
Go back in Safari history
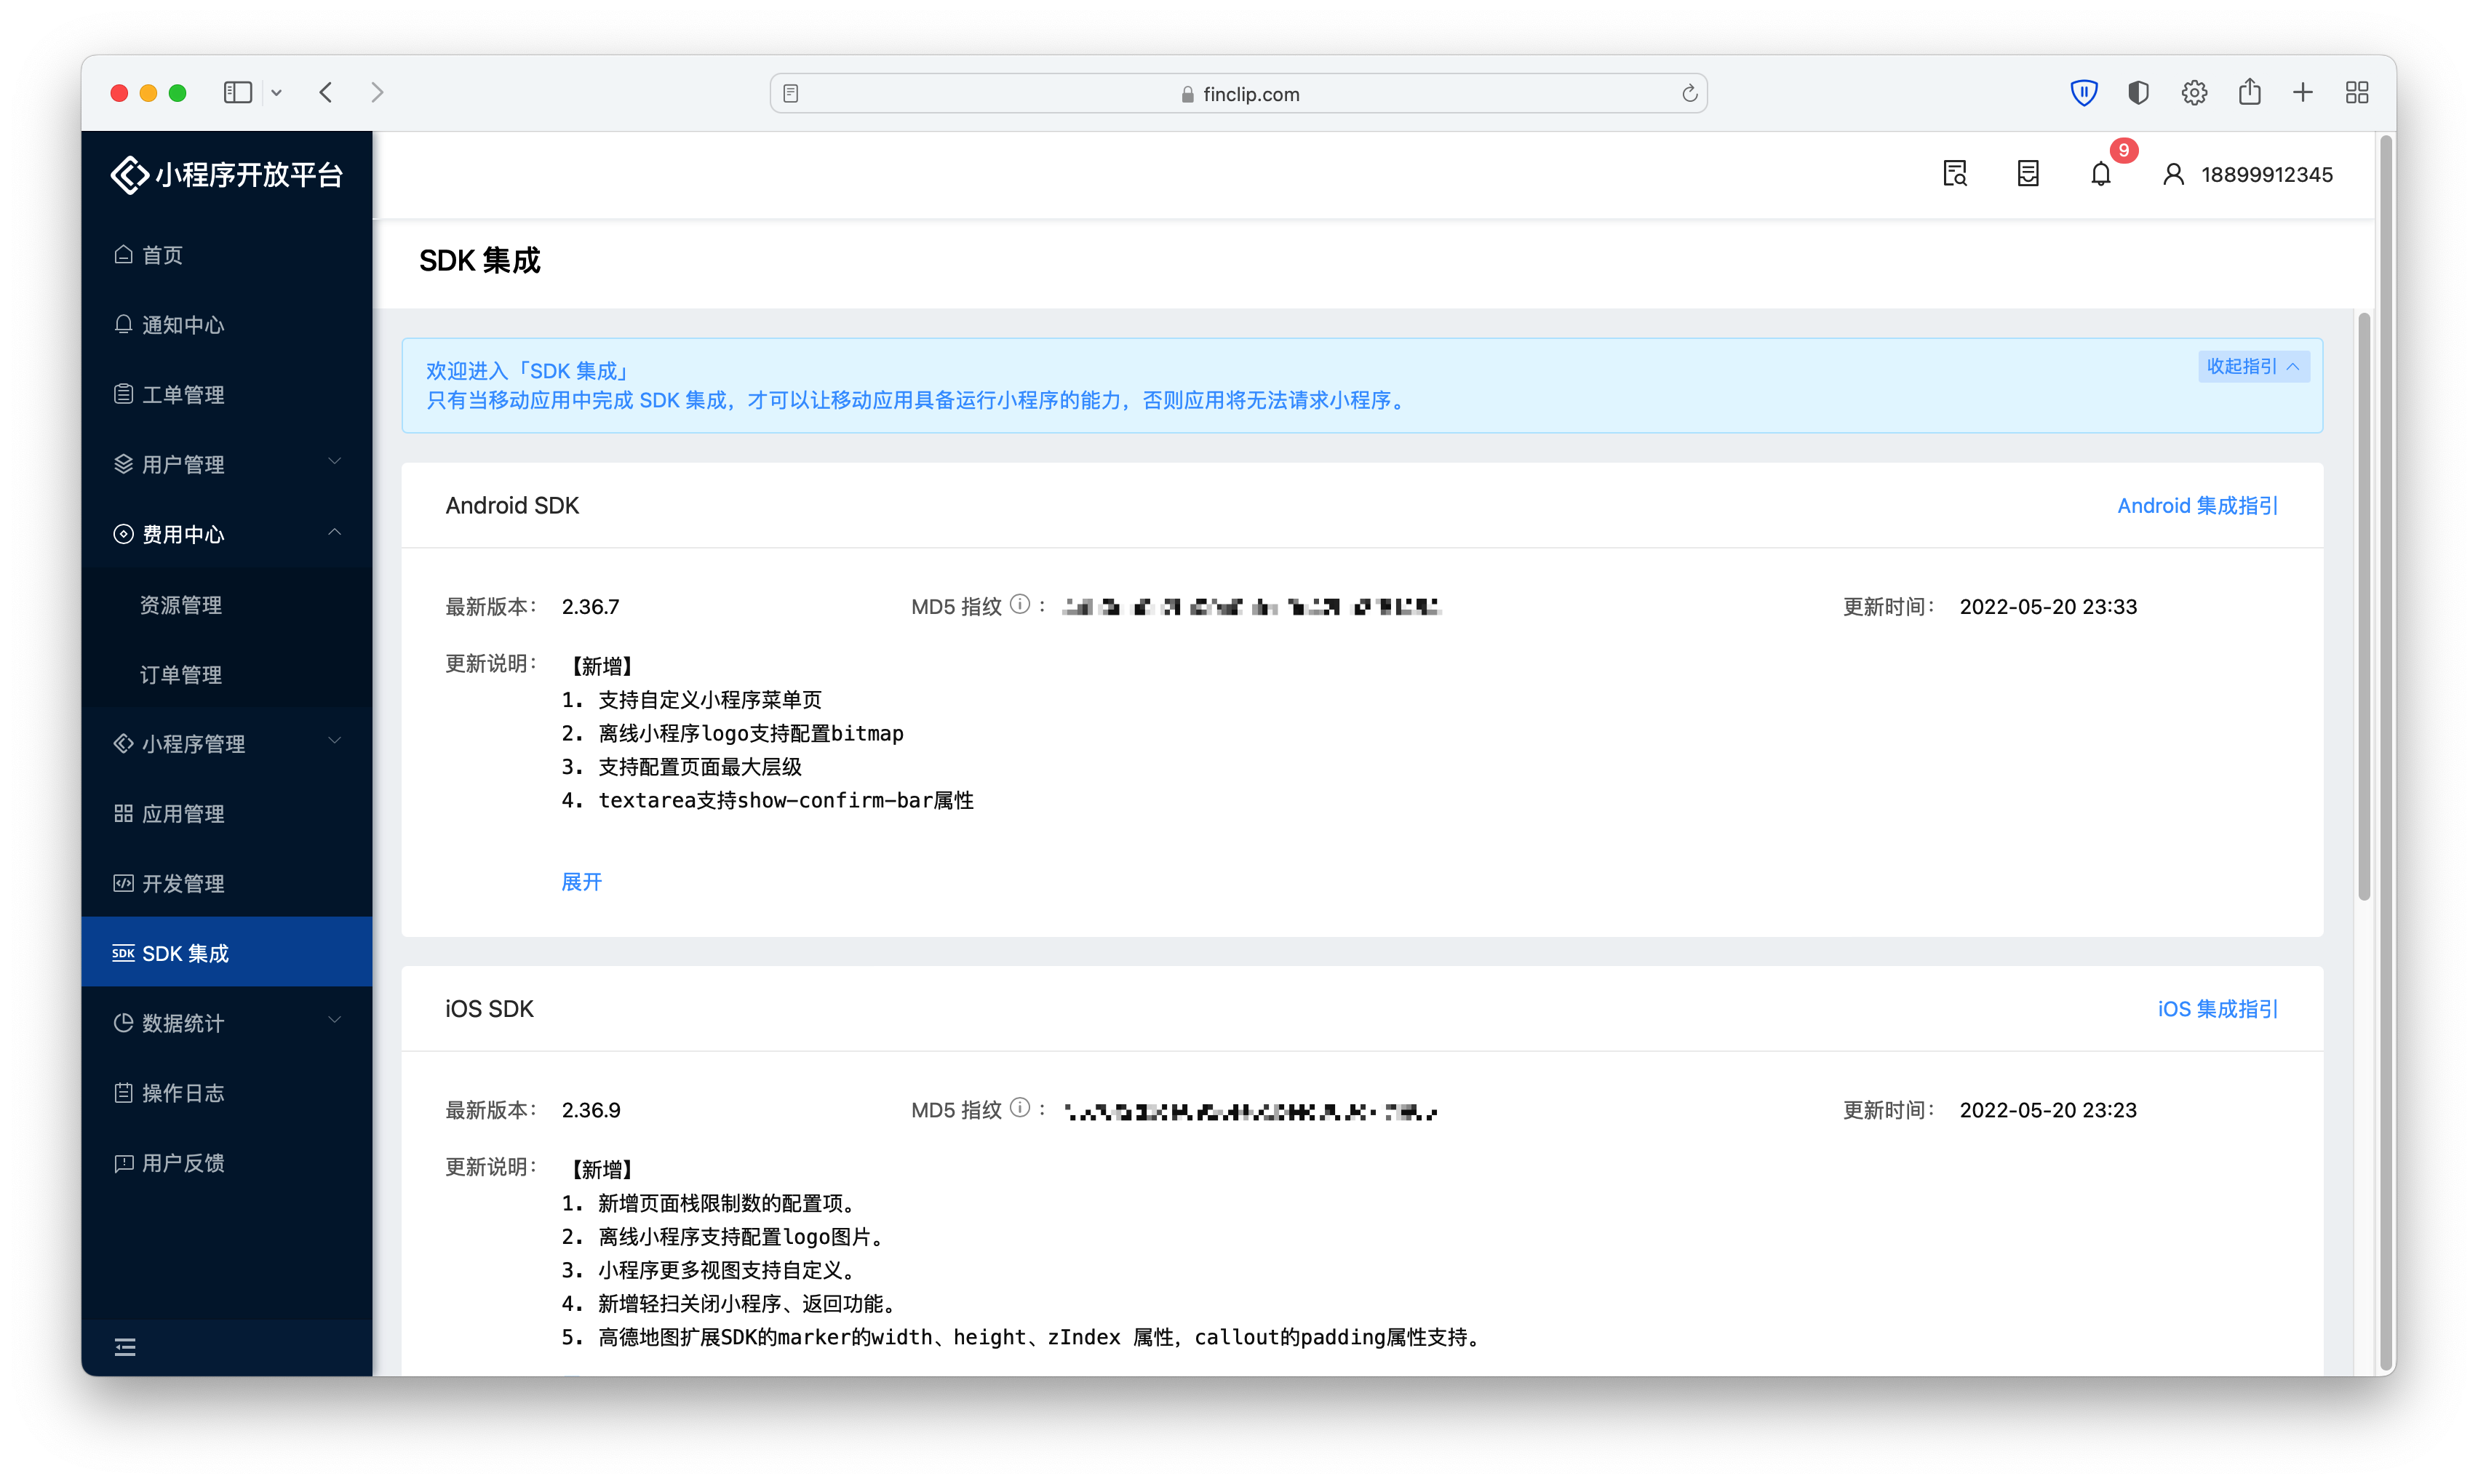click(x=326, y=93)
